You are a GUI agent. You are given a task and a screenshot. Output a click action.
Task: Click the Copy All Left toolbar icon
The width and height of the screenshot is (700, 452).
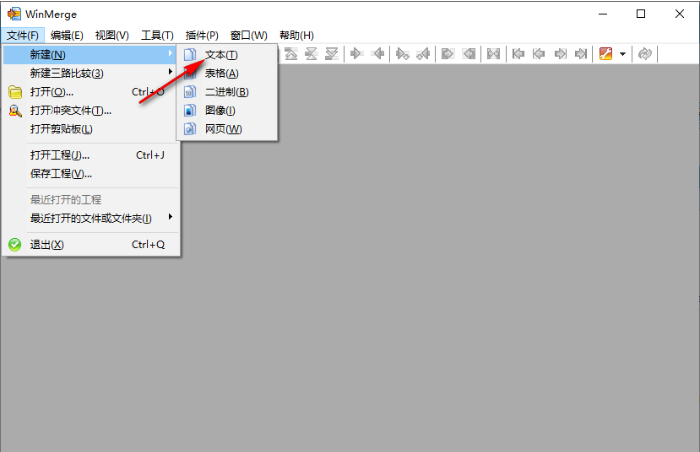pyautogui.click(x=469, y=54)
